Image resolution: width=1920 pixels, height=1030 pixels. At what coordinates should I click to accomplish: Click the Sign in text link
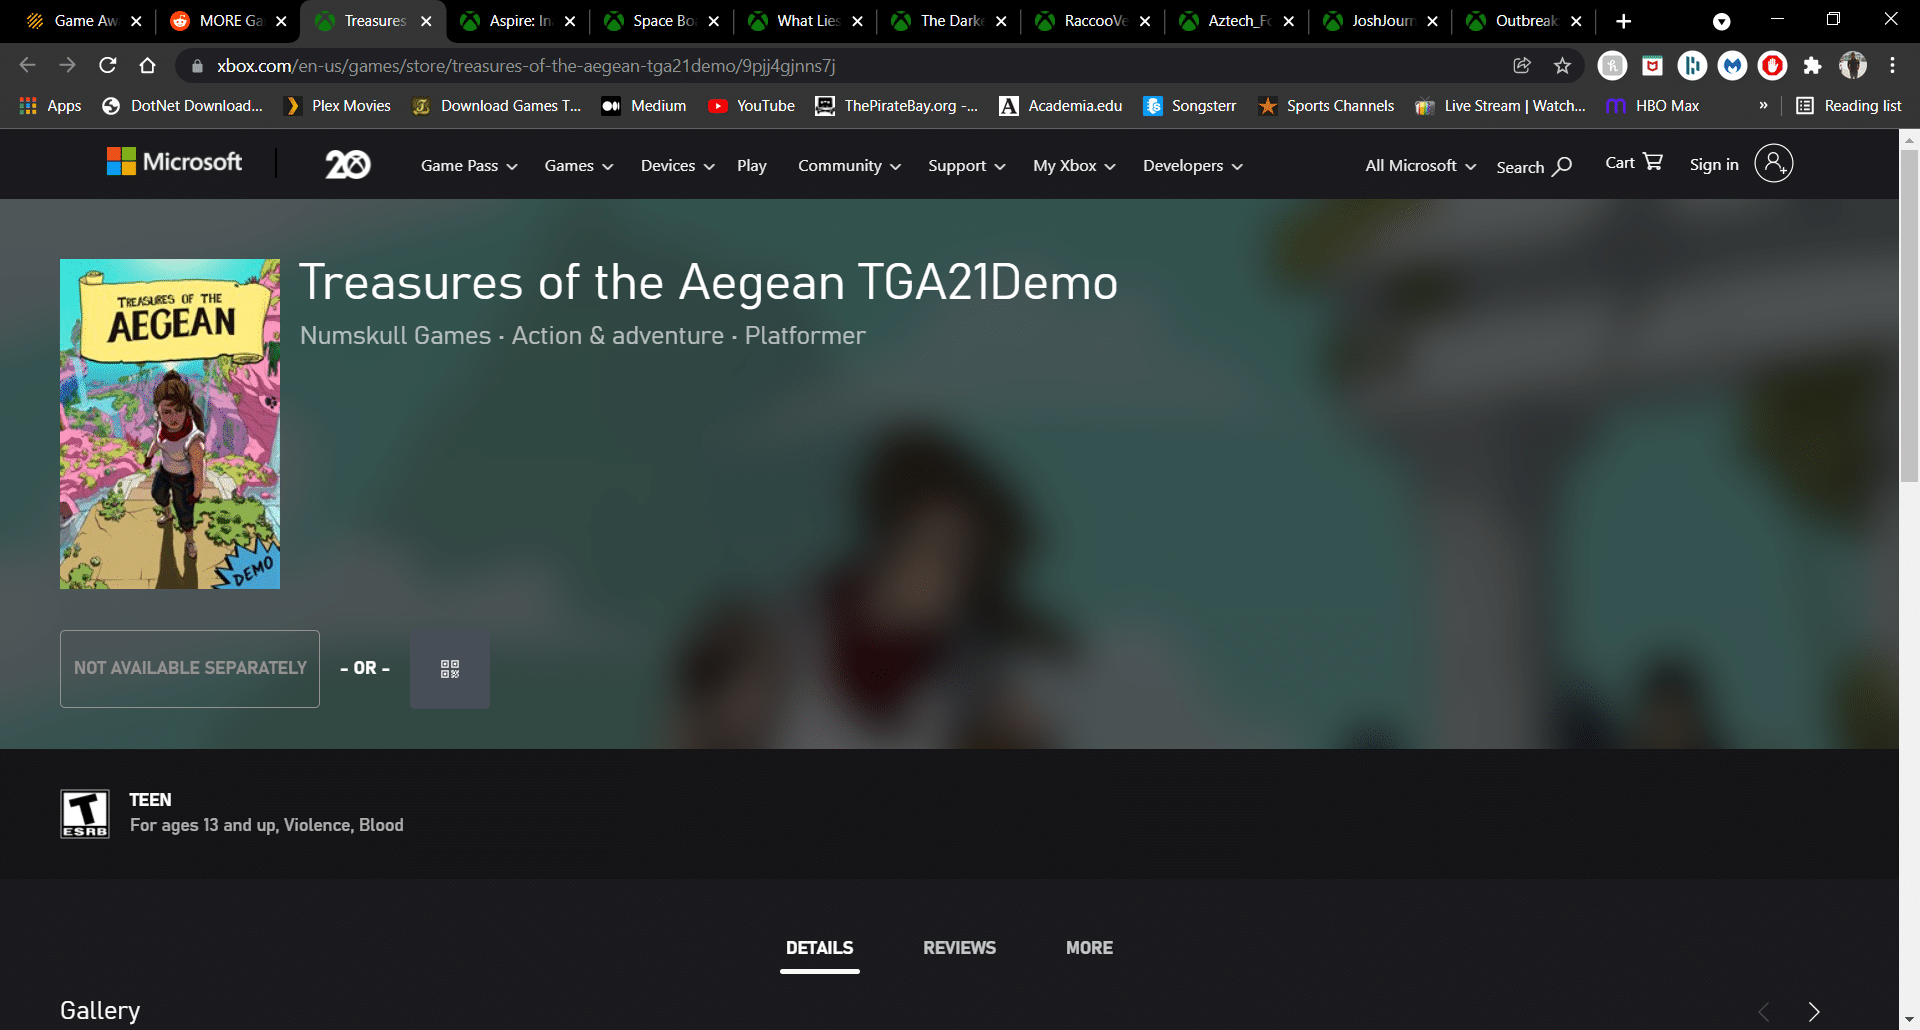1714,165
